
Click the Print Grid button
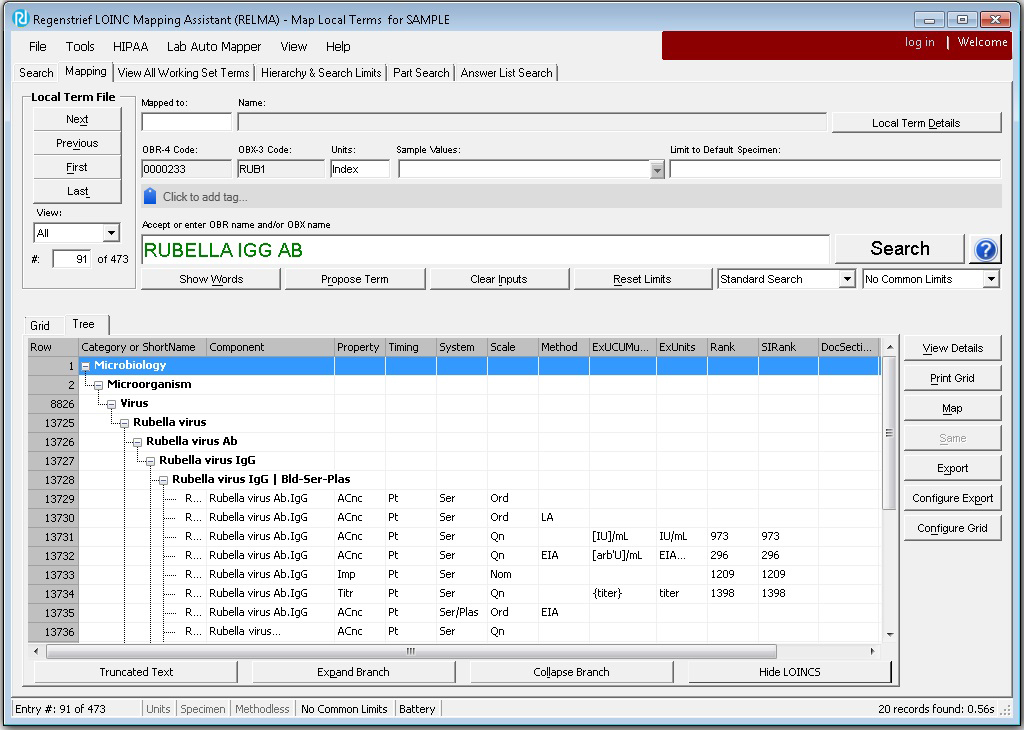[952, 378]
